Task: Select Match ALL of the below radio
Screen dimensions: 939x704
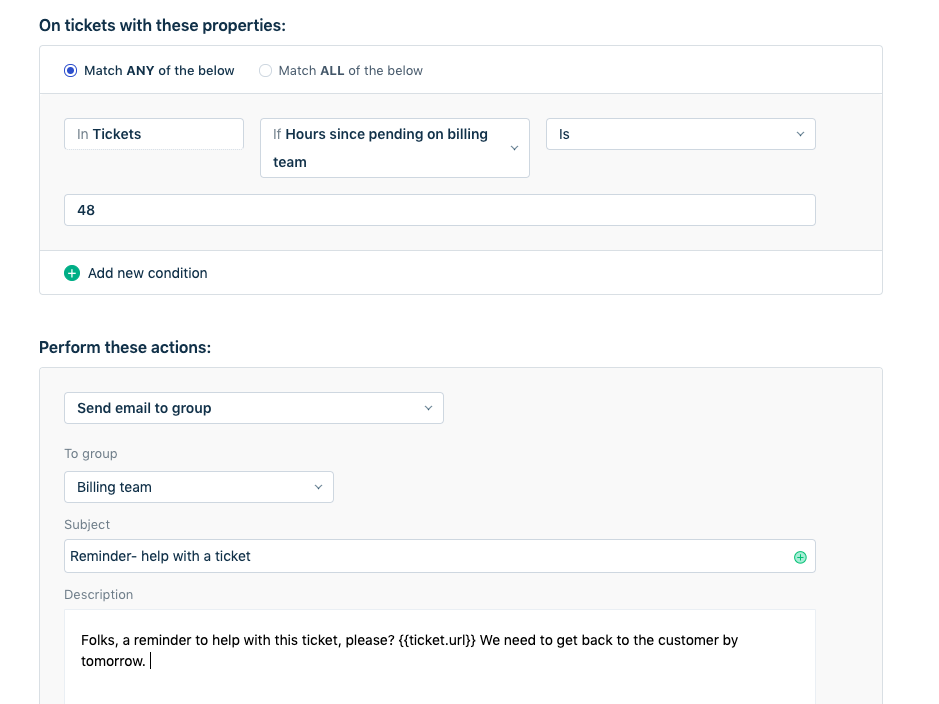Action: click(265, 71)
